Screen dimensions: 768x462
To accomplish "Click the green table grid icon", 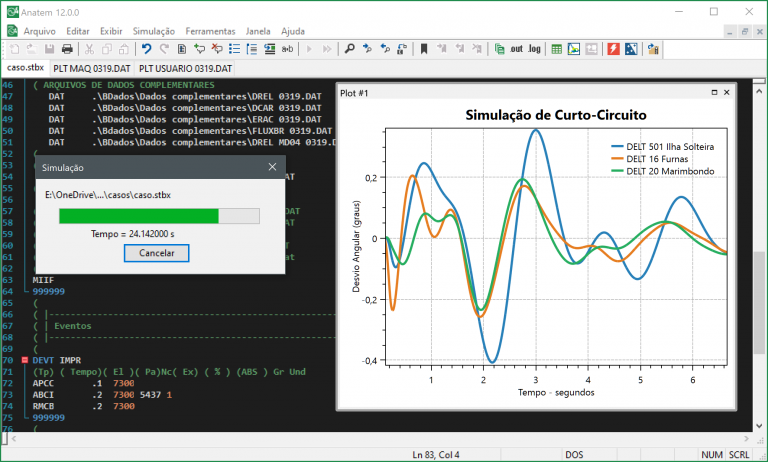I will (x=555, y=48).
